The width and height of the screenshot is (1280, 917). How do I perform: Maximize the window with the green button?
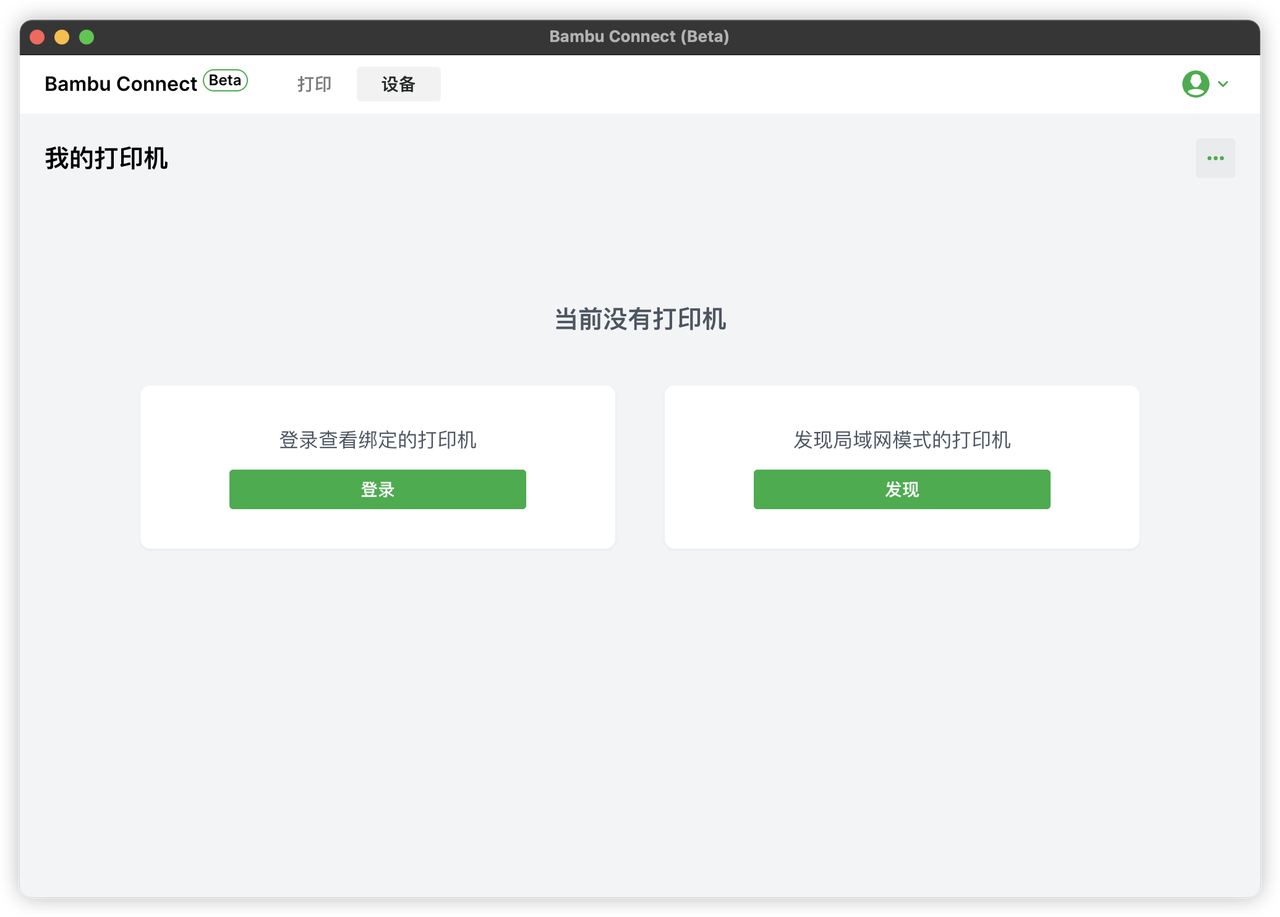[87, 37]
